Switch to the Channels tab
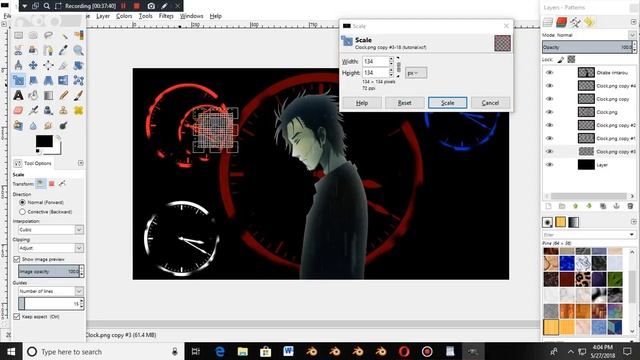Screen dimensions: 640x360 [562, 22]
